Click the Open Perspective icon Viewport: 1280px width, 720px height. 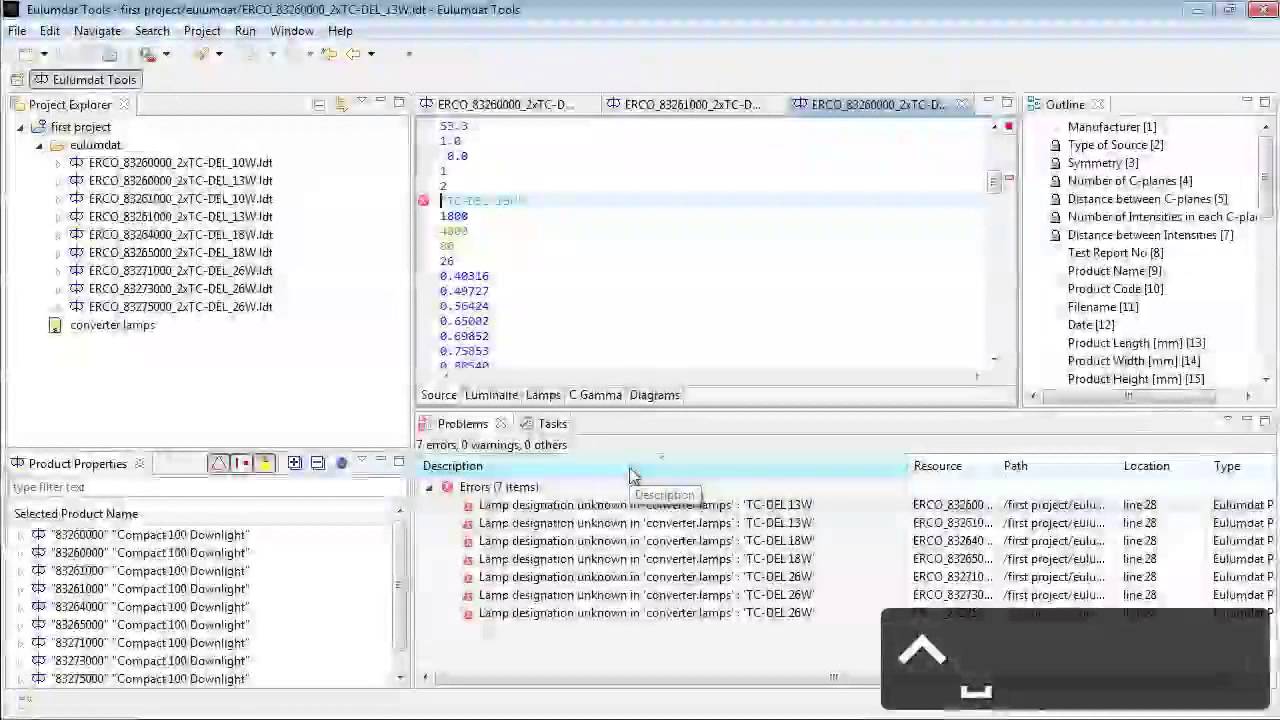pos(17,80)
